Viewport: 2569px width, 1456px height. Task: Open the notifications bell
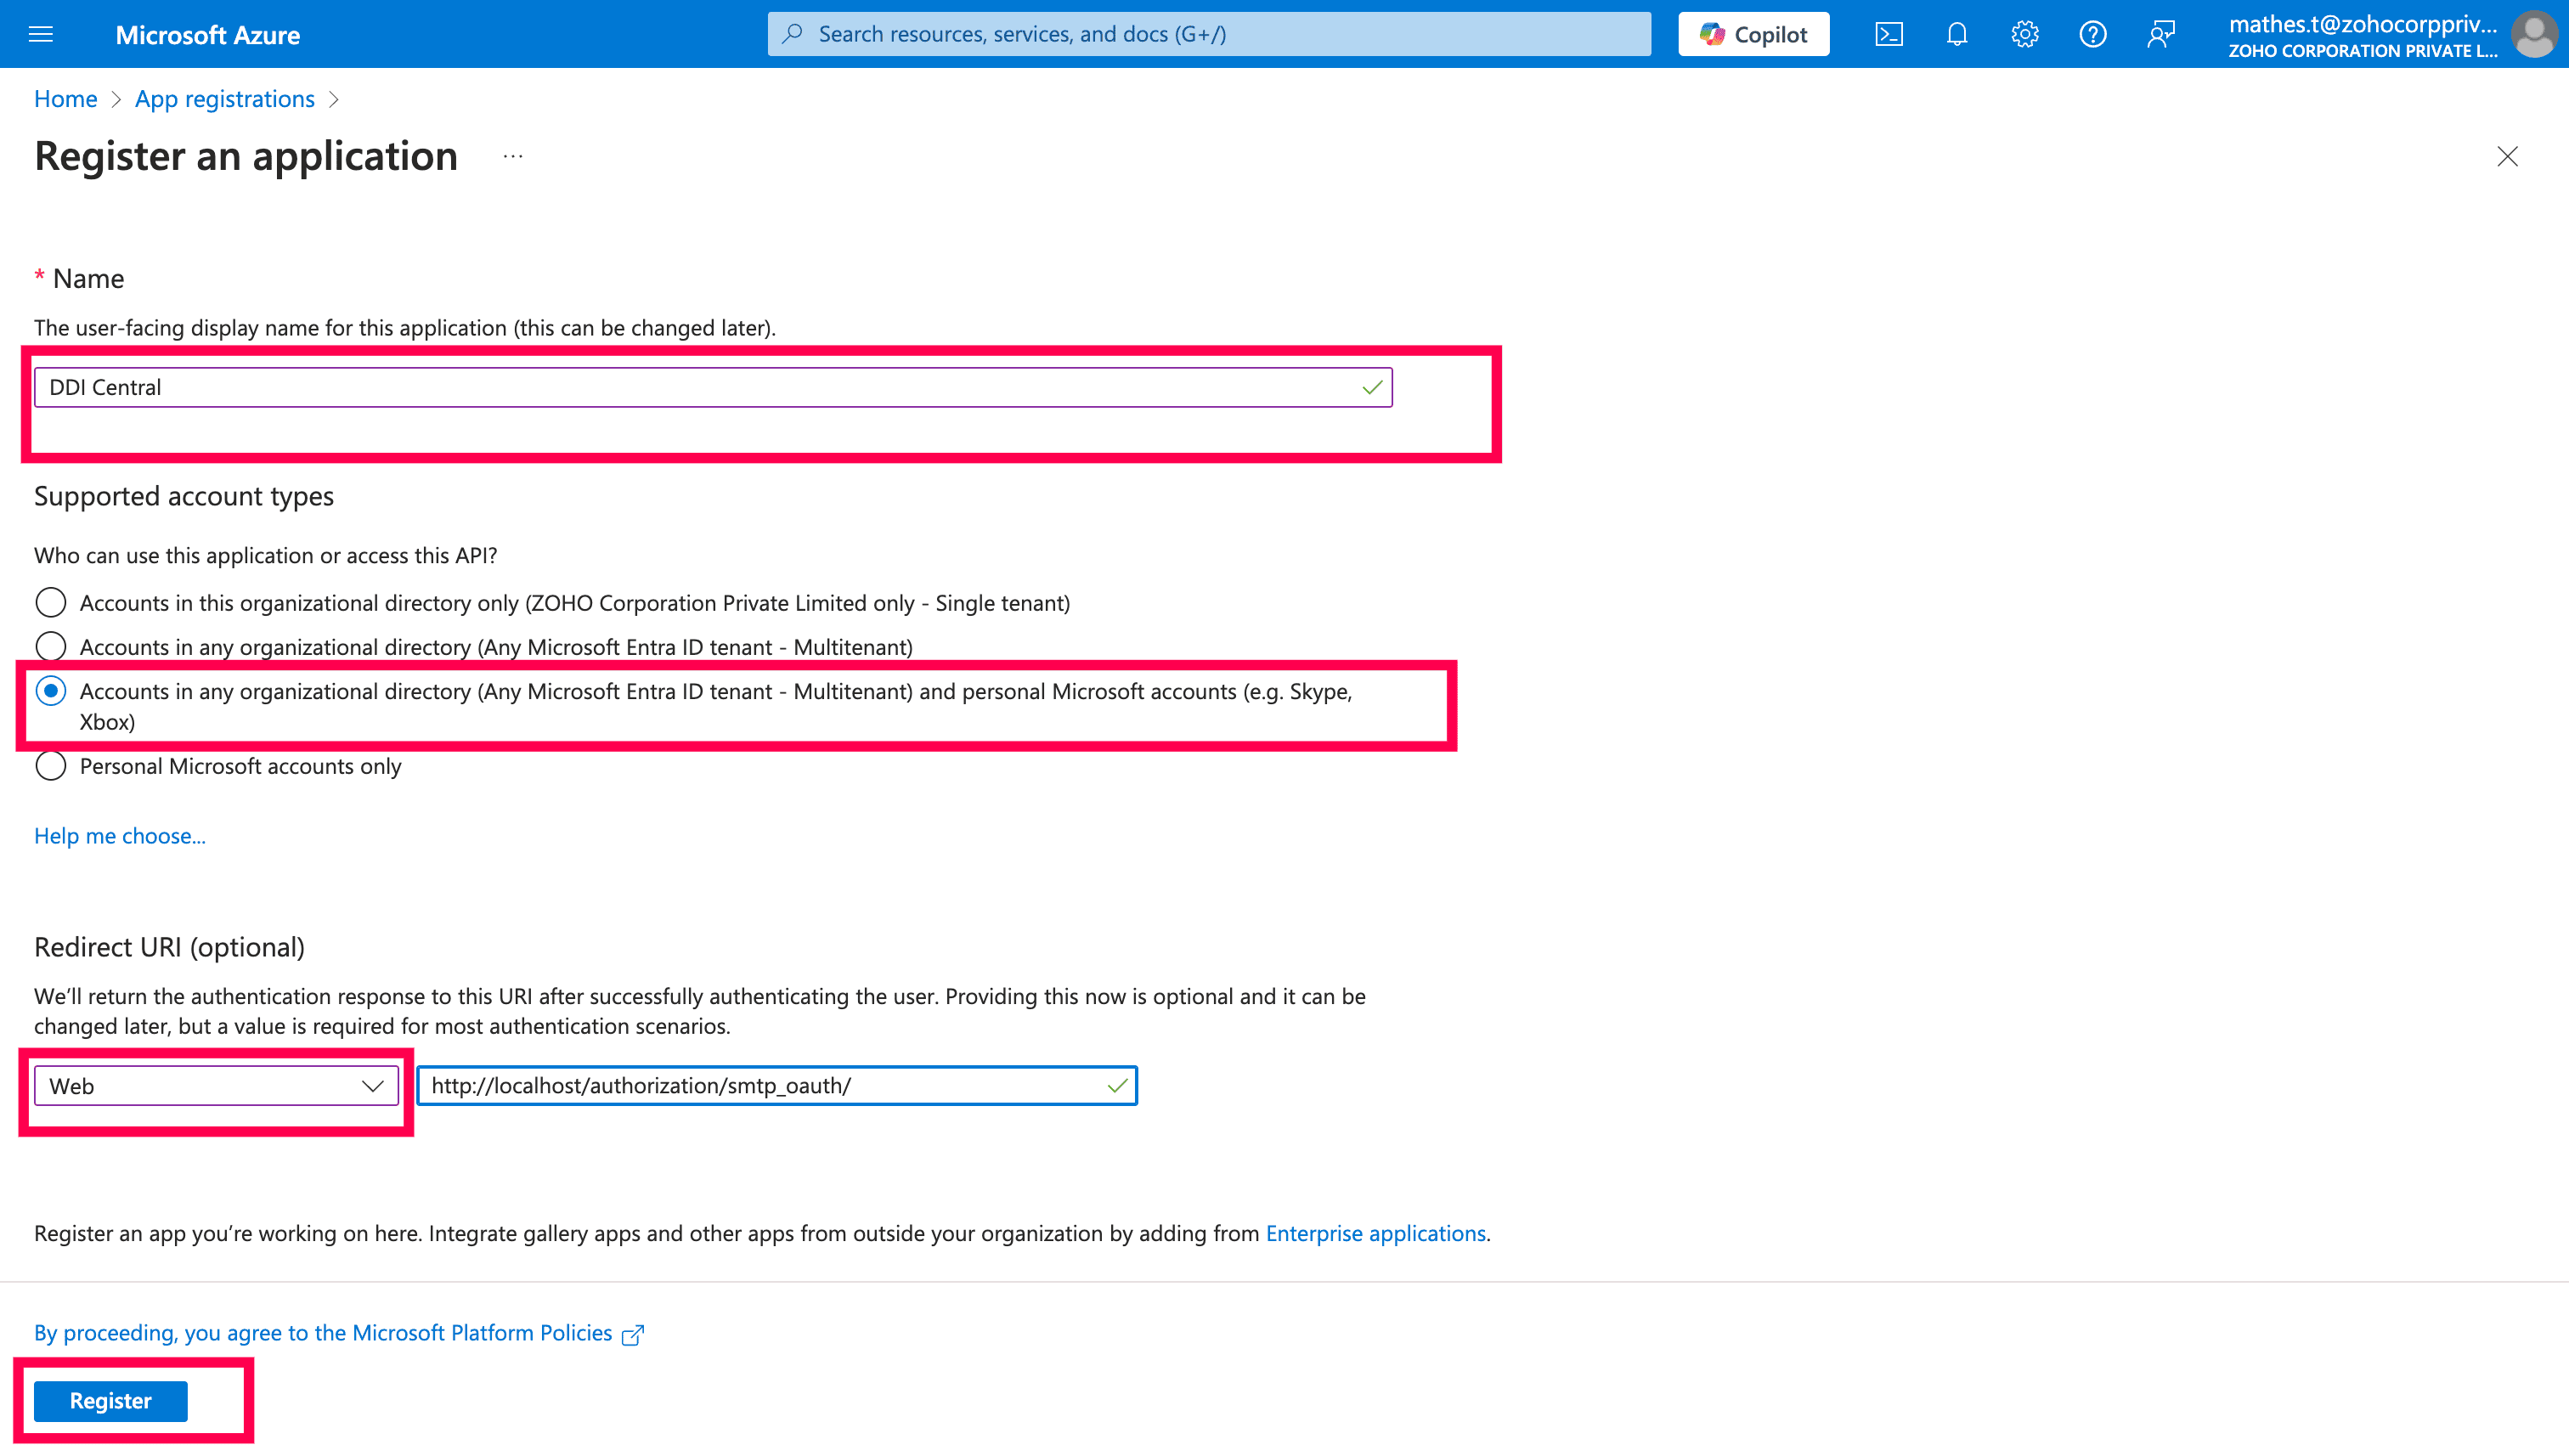[x=1956, y=34]
